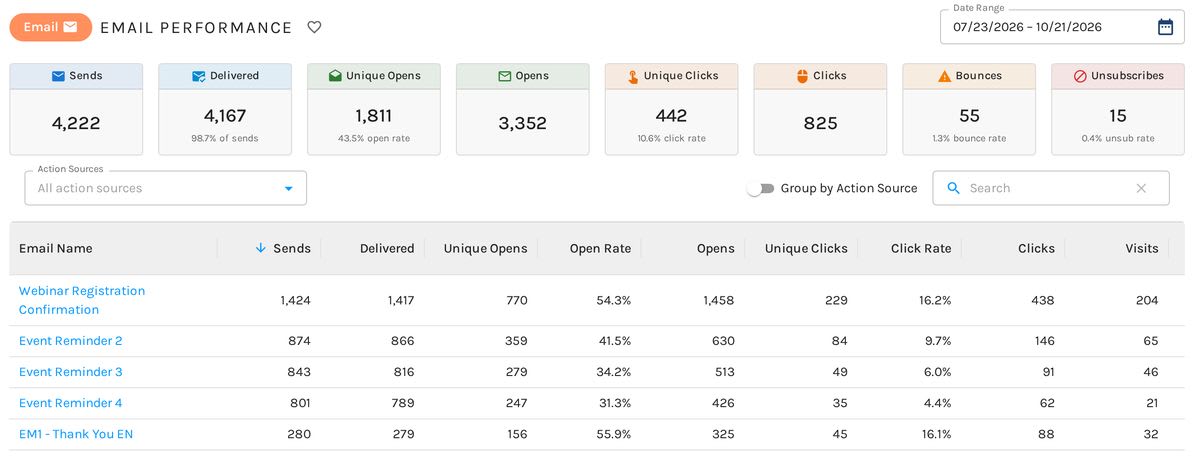Screen dimensions: 1200x458
Task: Click the Unique Clicks value 442
Action: [x=672, y=116]
